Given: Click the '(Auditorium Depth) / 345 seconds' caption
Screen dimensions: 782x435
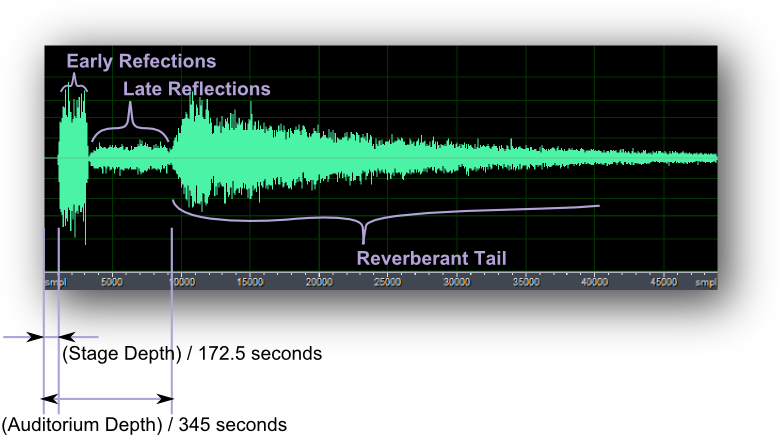Looking at the screenshot, I should pyautogui.click(x=144, y=425).
